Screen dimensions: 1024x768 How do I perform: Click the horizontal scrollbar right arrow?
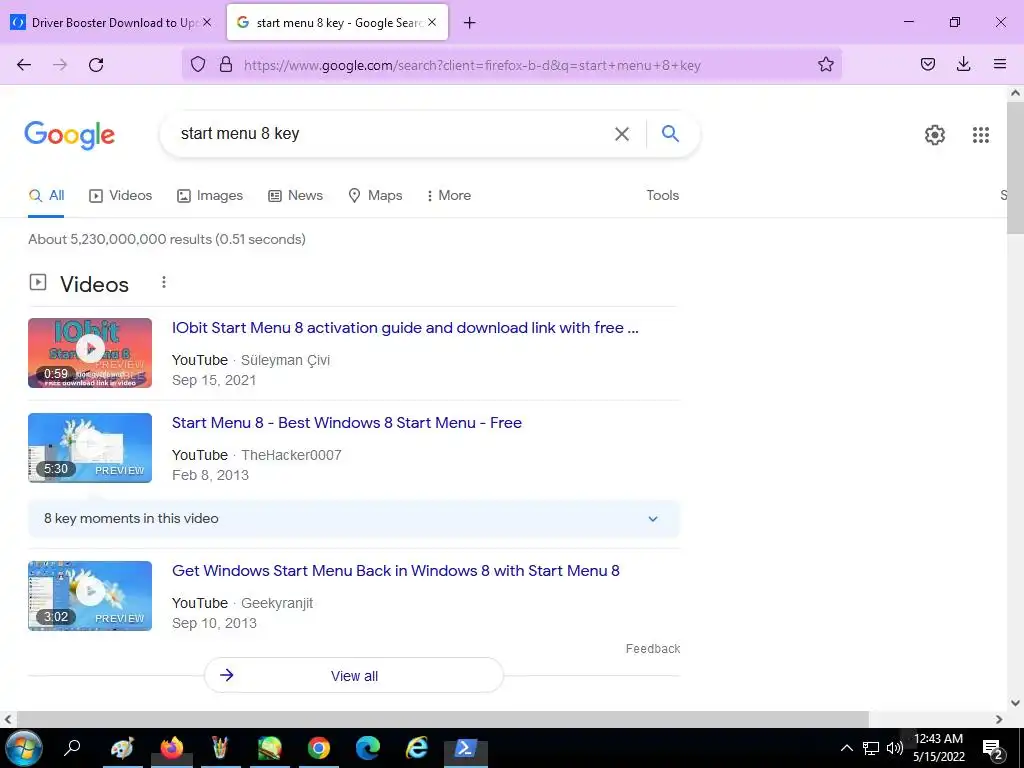(999, 719)
